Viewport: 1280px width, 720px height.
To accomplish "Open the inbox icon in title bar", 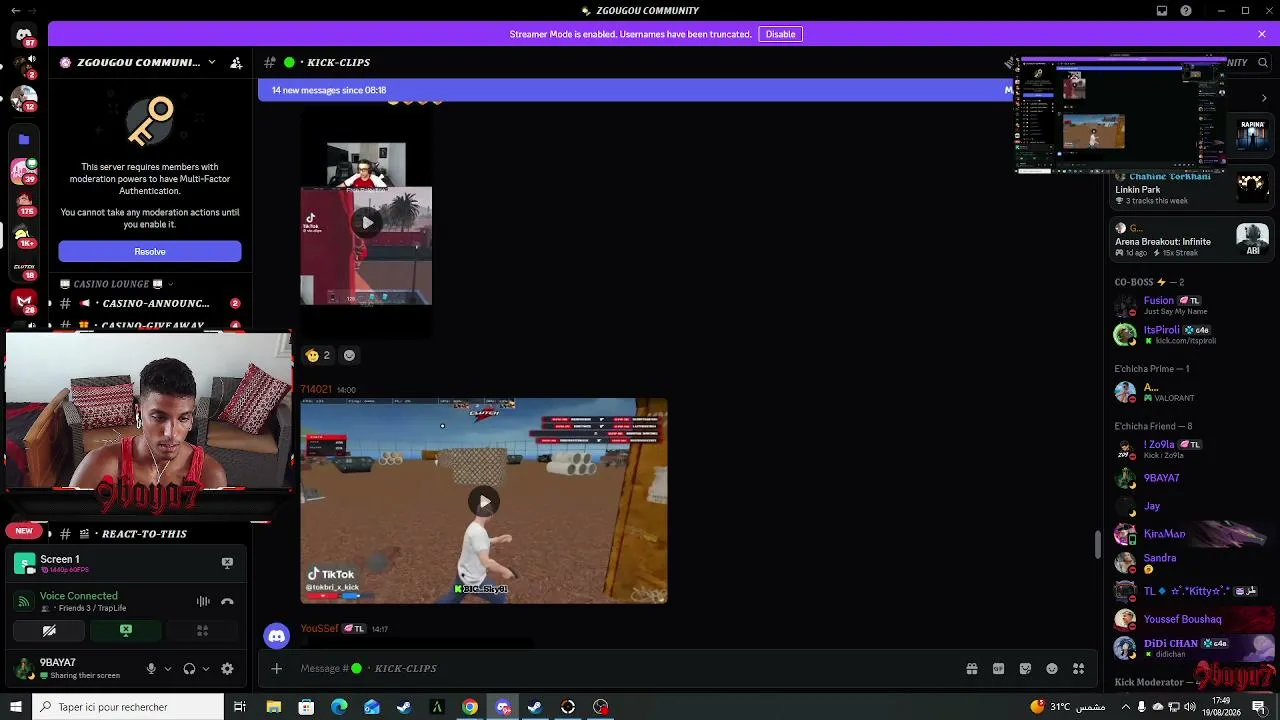I will point(1162,11).
